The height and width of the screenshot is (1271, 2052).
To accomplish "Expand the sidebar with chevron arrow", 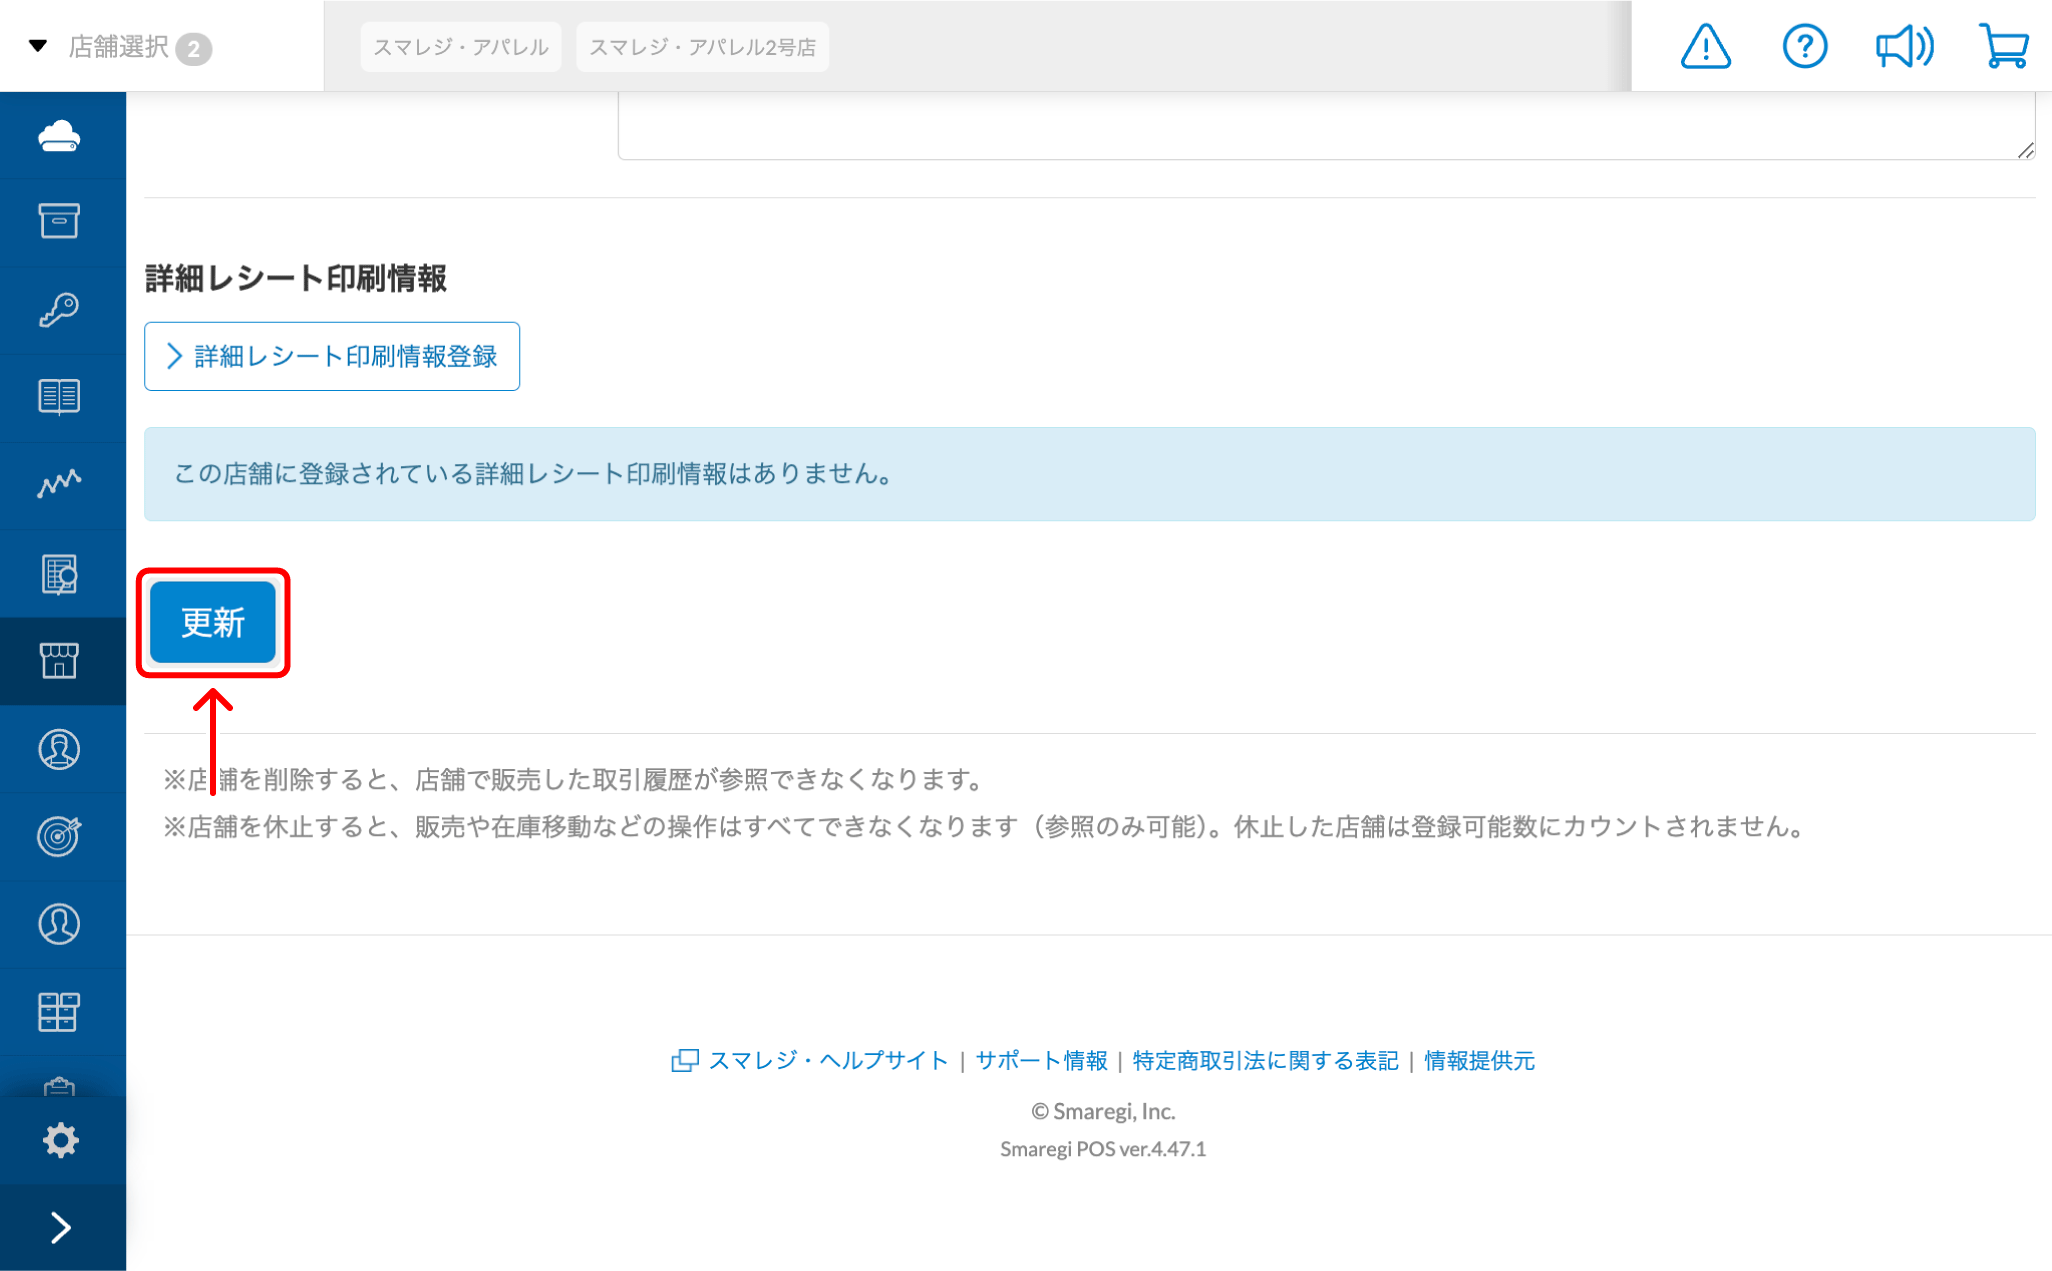I will [x=61, y=1227].
